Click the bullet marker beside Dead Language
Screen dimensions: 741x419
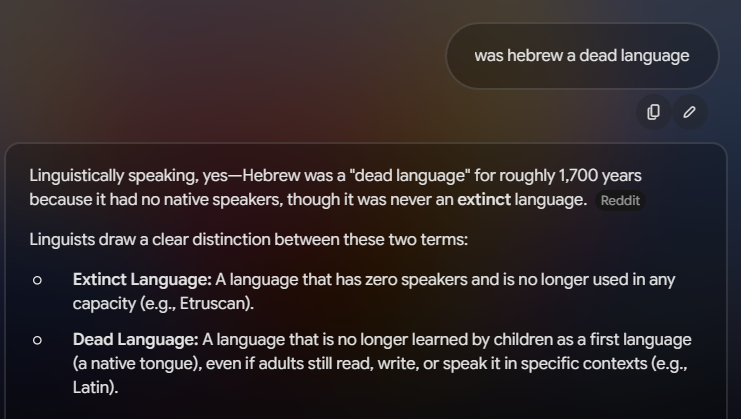(x=37, y=340)
